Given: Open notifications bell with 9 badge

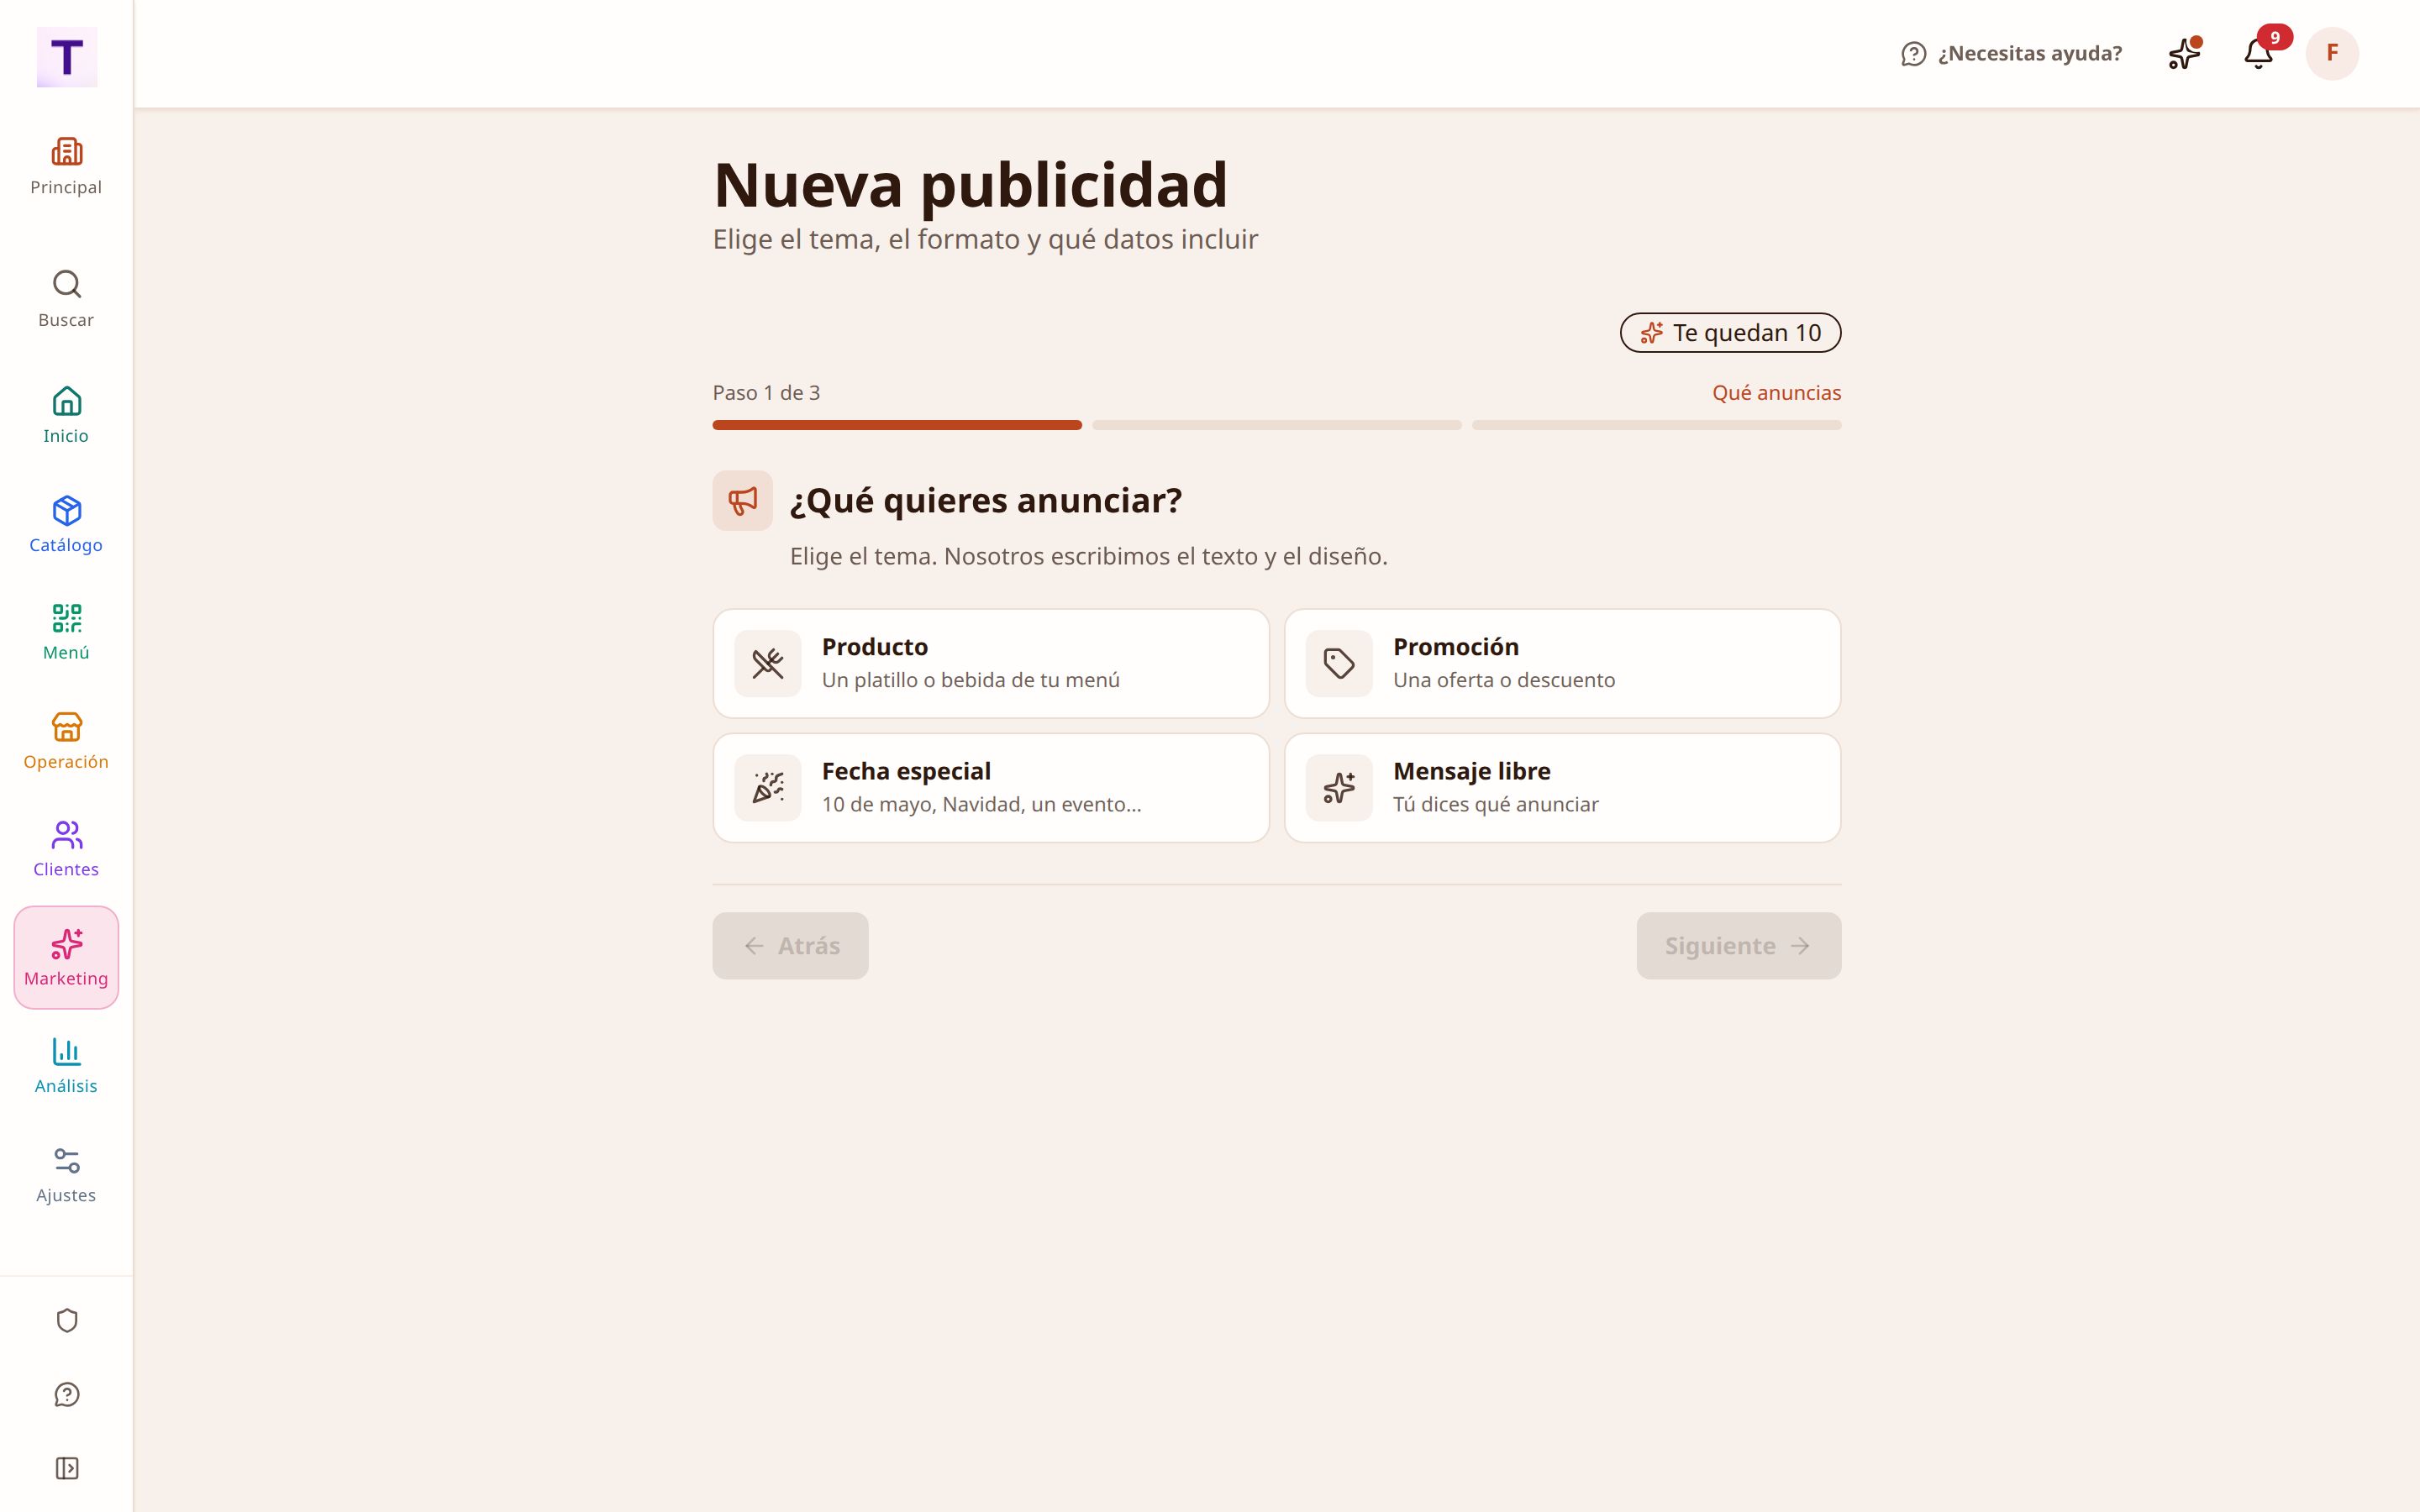Looking at the screenshot, I should tap(2259, 53).
